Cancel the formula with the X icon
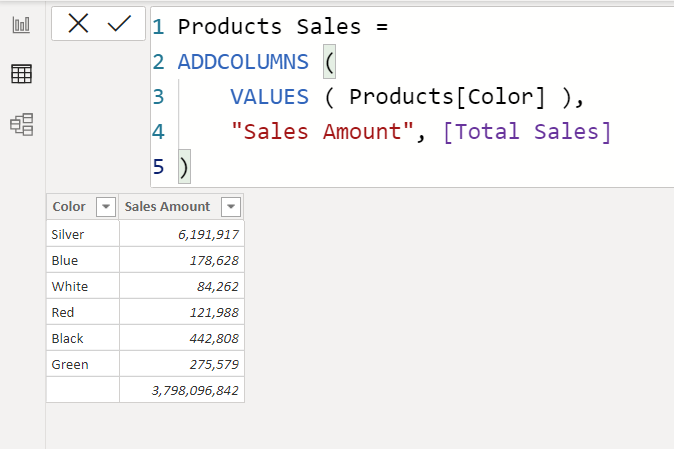The height and width of the screenshot is (449, 674). (x=78, y=23)
